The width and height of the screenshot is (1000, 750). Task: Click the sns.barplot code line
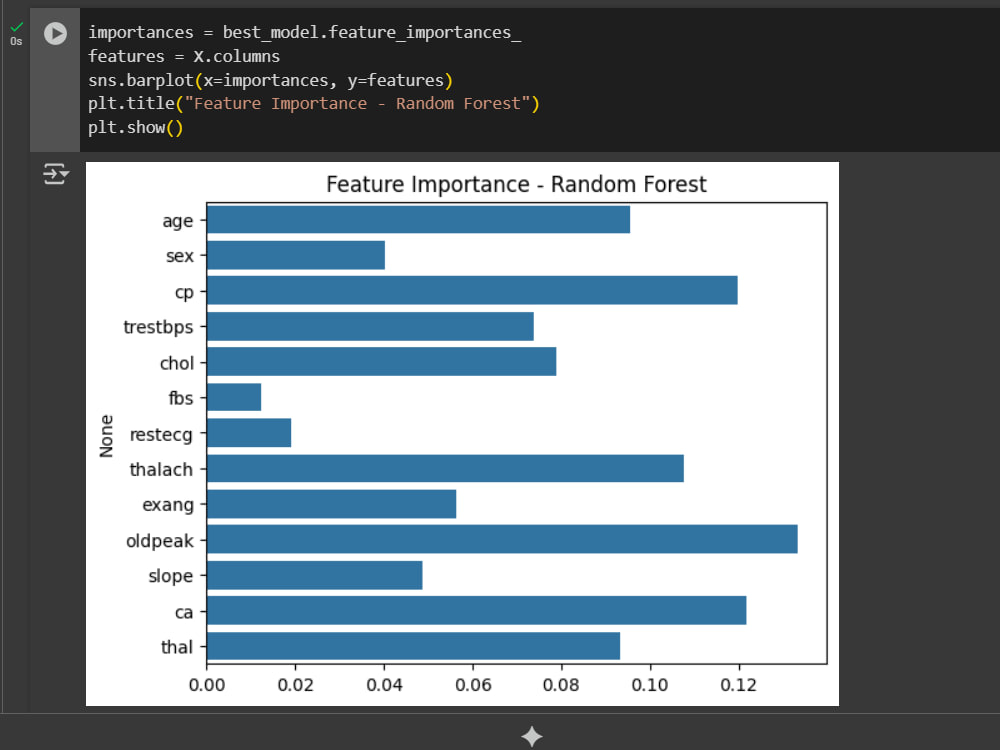[270, 80]
